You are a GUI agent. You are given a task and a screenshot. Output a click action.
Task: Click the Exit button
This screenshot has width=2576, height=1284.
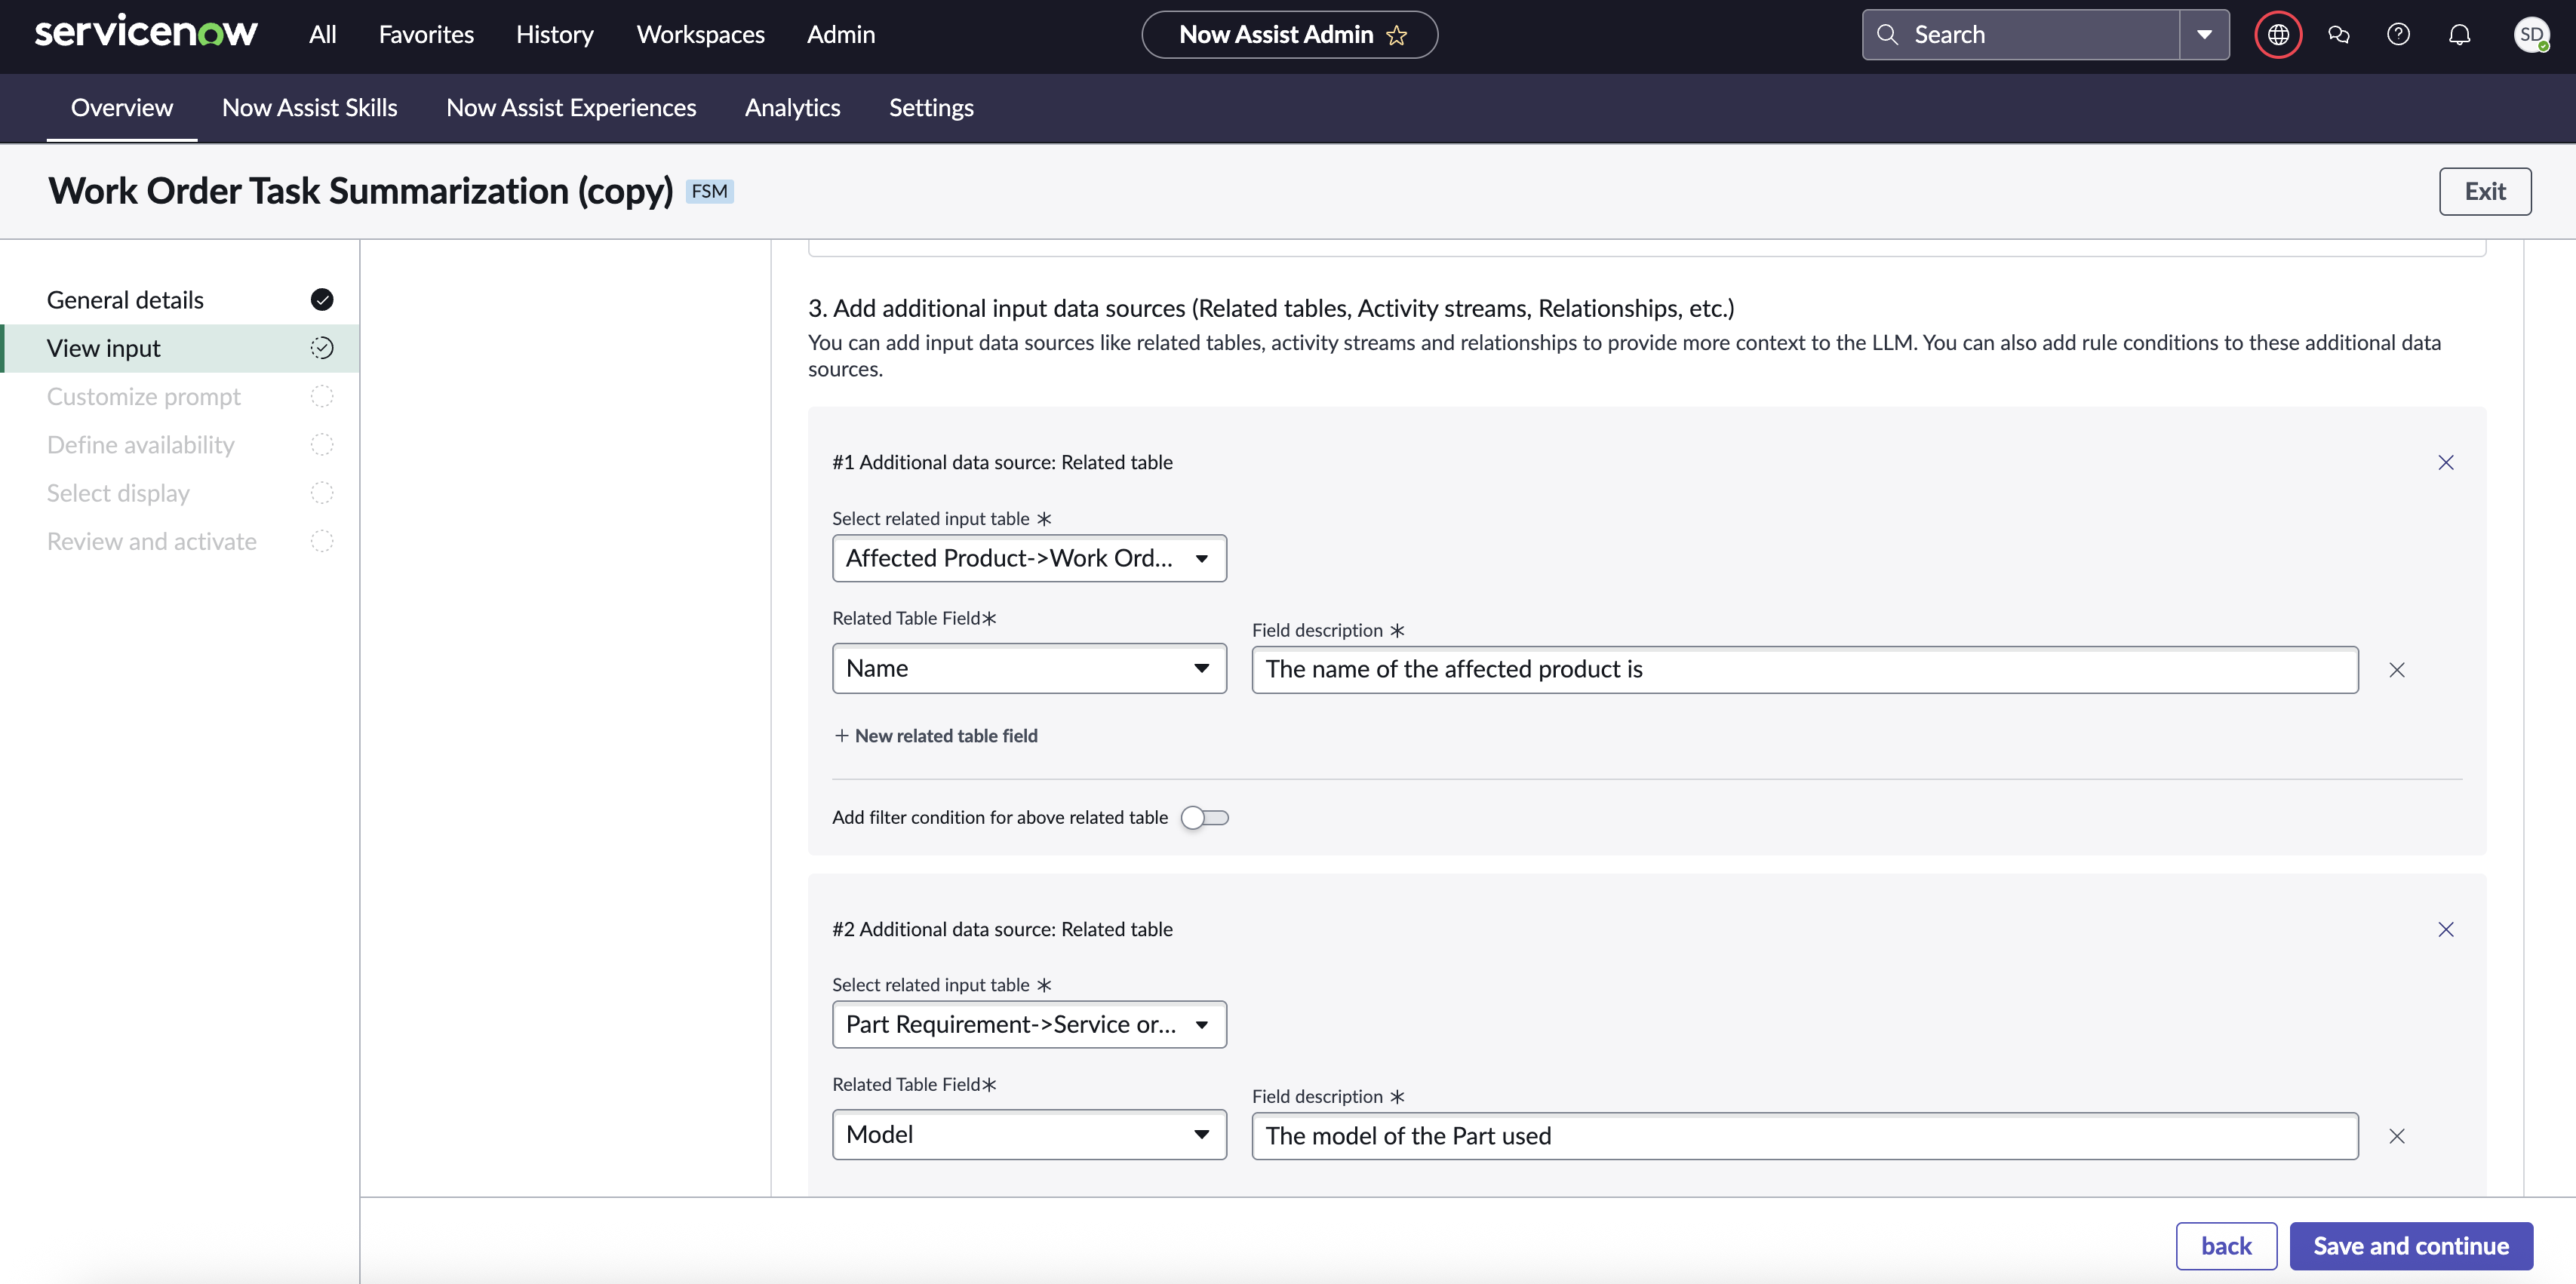[2484, 191]
